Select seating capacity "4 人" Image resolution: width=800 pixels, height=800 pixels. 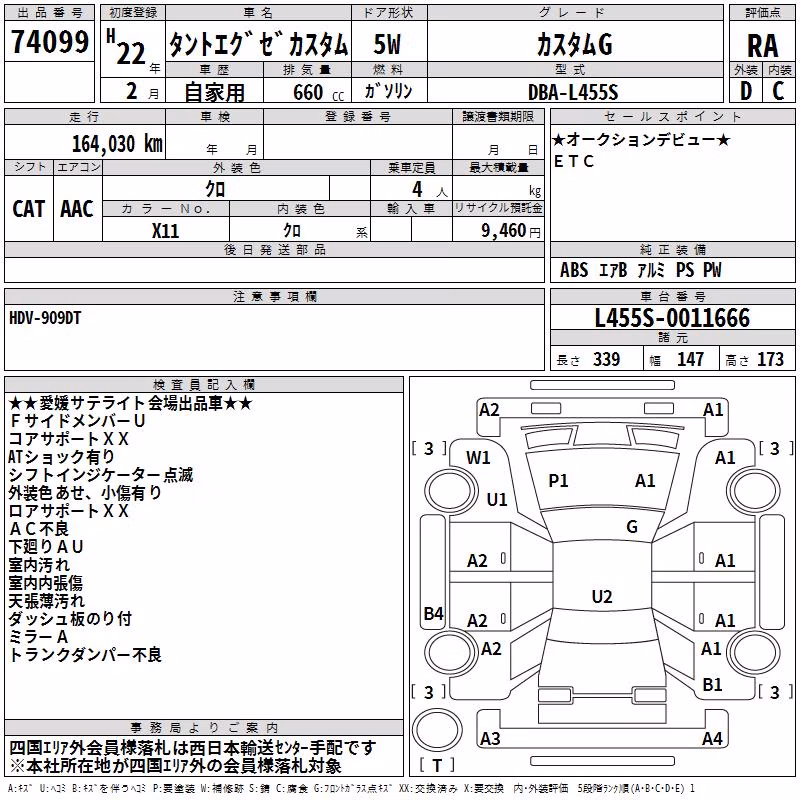pos(429,190)
